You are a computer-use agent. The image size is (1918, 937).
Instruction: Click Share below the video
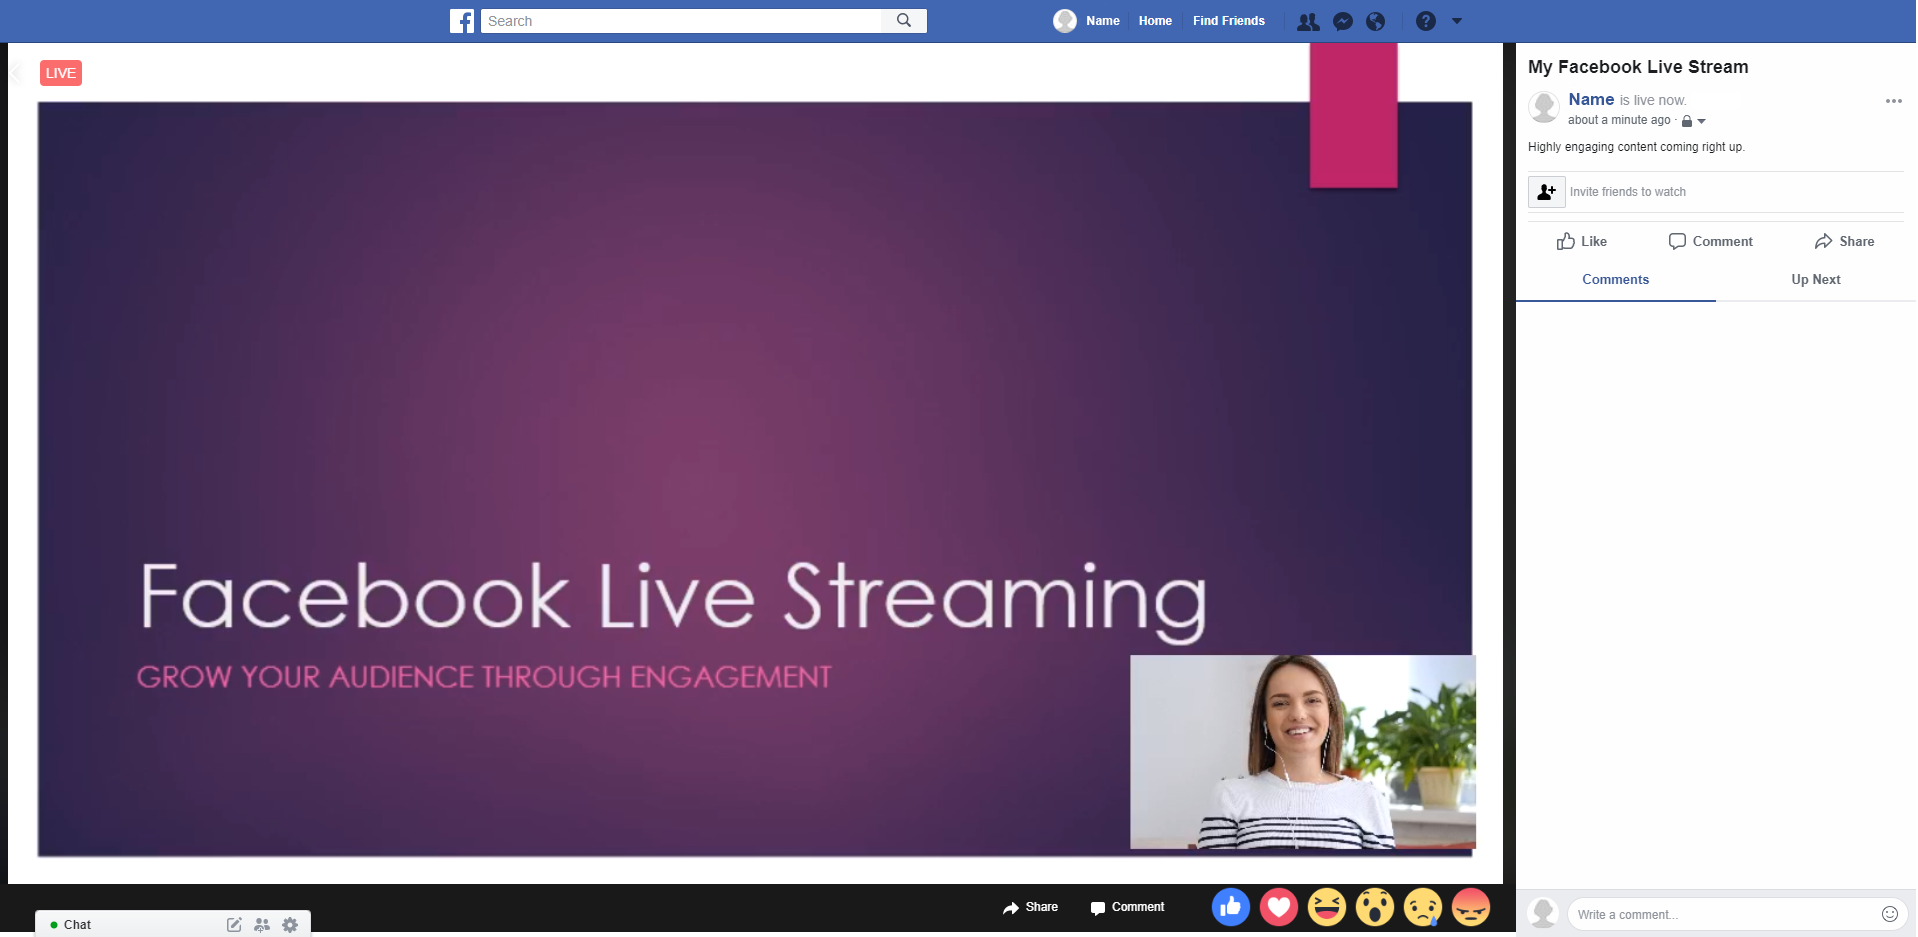pyautogui.click(x=1030, y=907)
